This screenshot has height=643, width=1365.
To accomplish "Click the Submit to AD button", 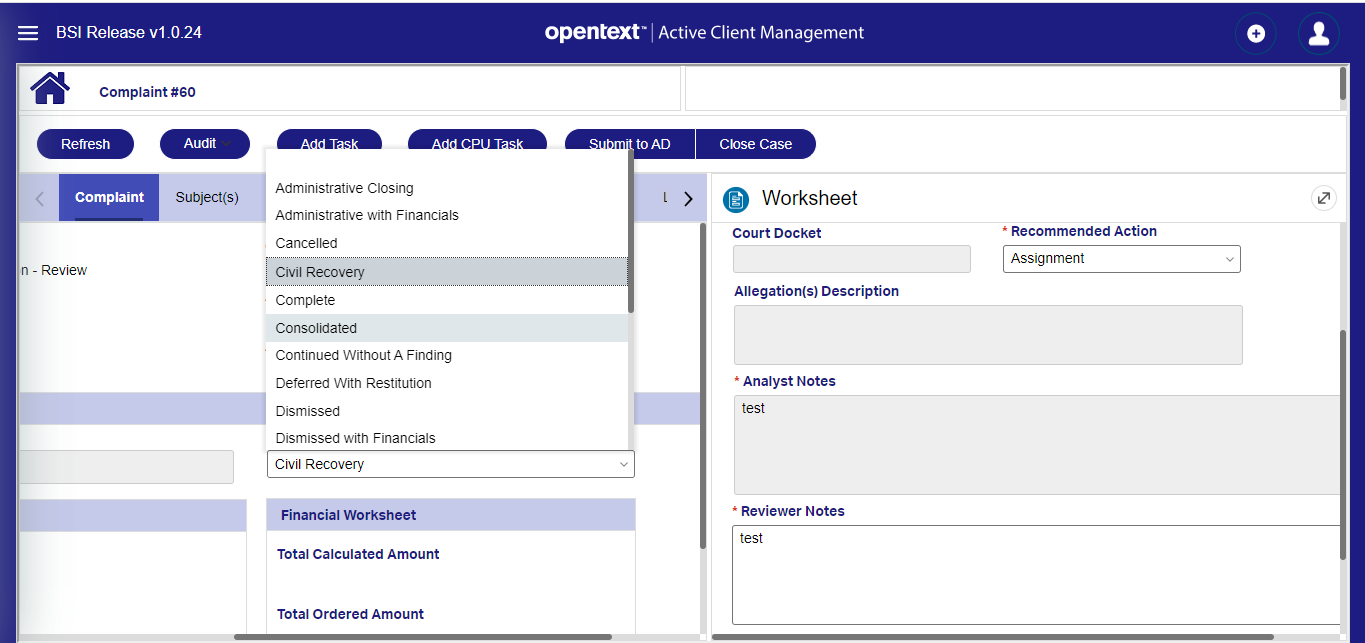I will click(x=629, y=144).
